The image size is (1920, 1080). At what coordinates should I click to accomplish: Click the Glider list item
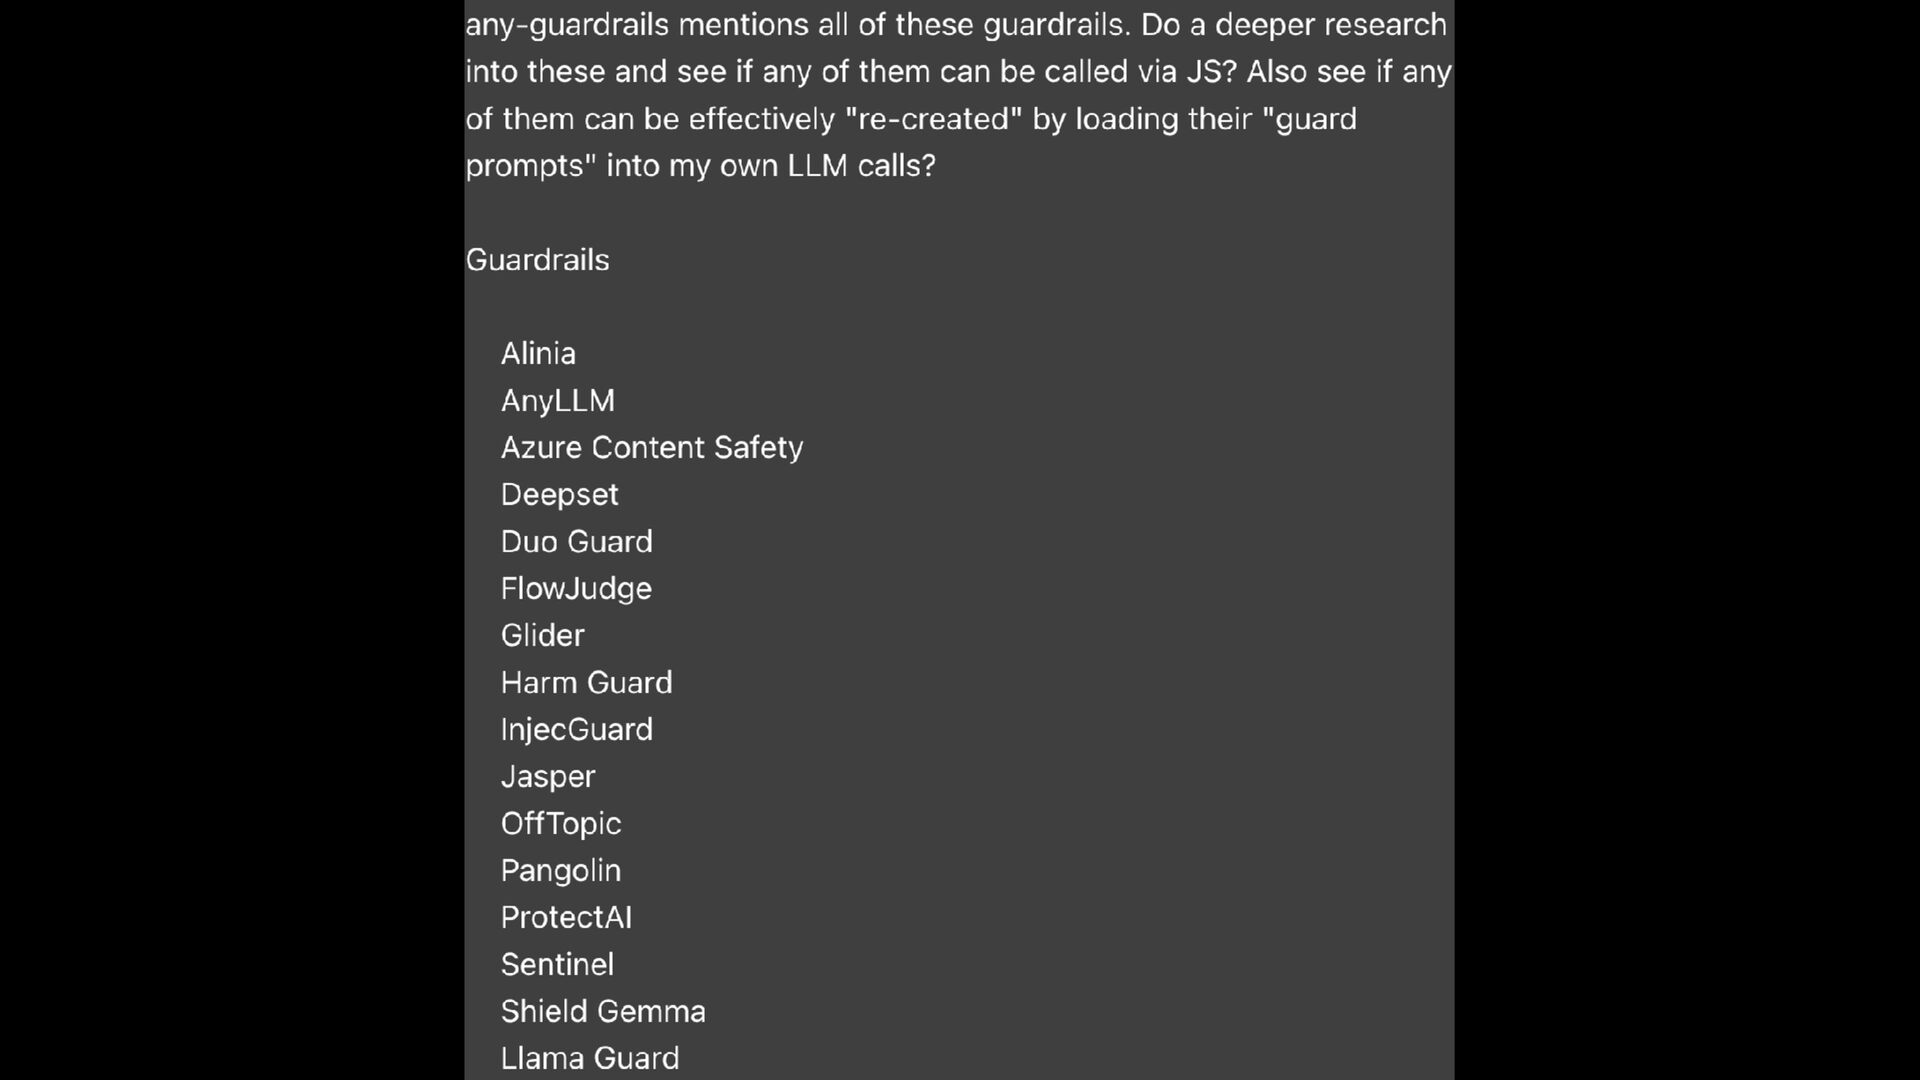(x=542, y=636)
